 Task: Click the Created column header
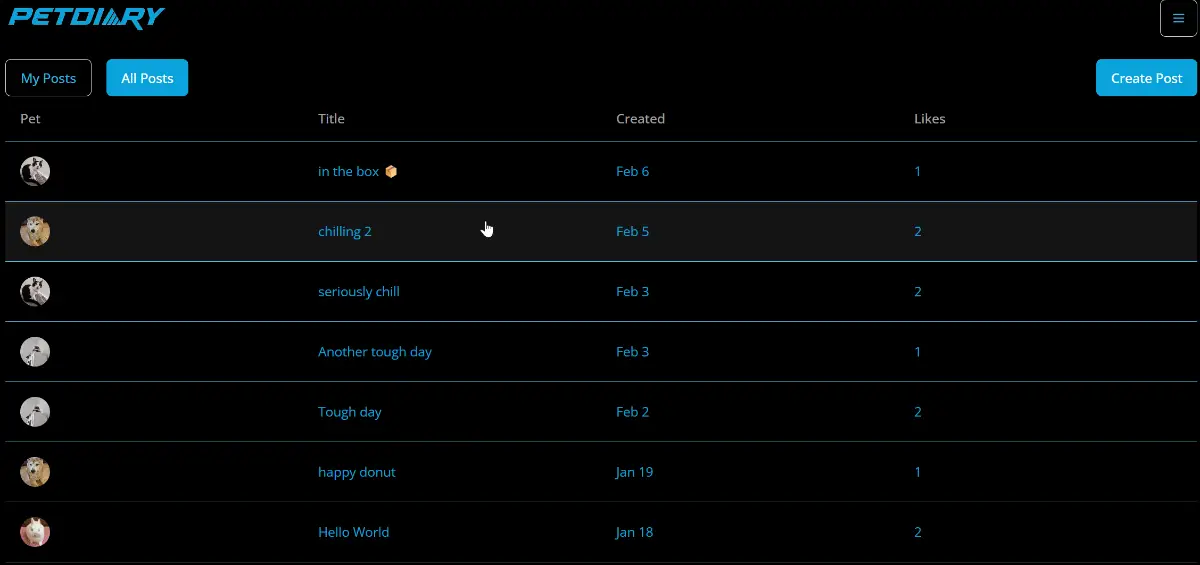click(640, 119)
